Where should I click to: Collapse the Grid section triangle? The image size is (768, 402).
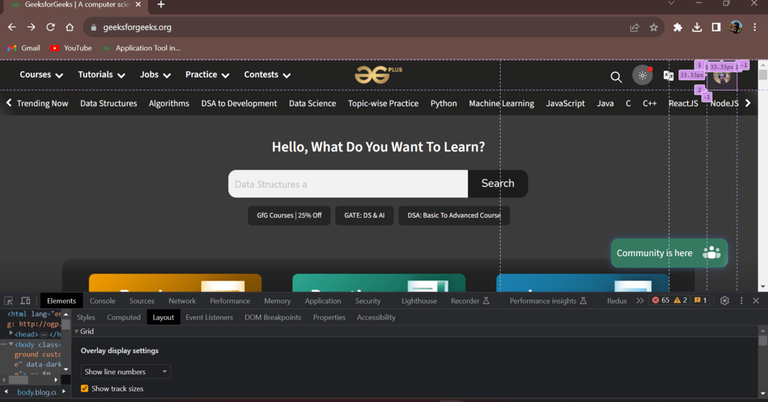point(76,331)
